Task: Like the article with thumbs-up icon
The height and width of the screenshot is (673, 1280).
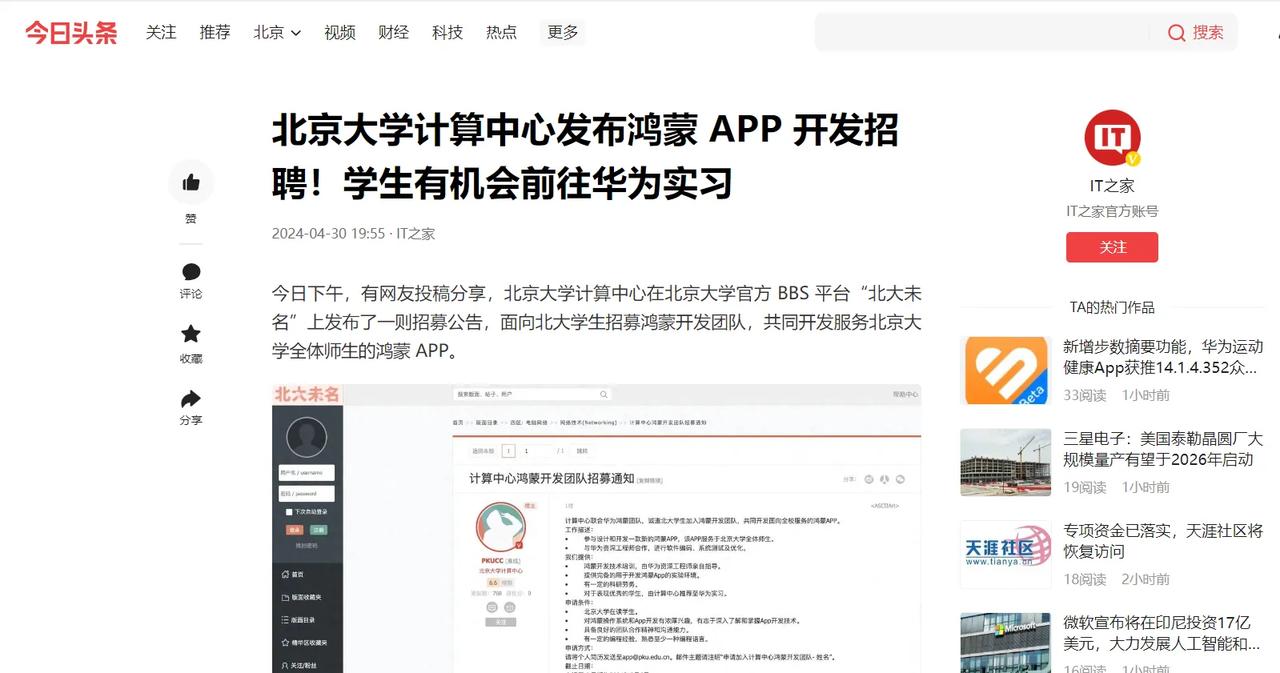Action: pos(191,183)
